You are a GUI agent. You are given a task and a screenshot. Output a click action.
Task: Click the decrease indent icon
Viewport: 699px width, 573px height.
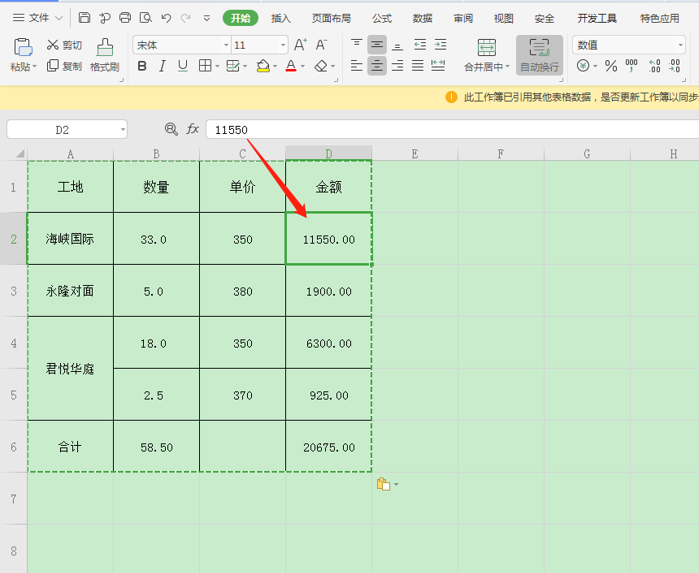pos(420,45)
